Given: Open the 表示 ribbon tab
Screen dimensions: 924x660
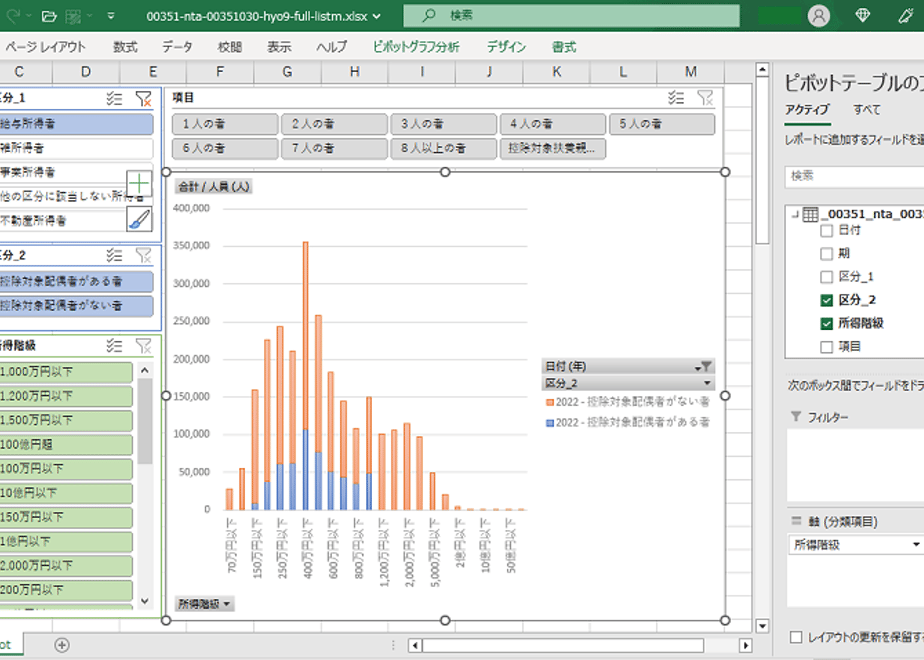Looking at the screenshot, I should pyautogui.click(x=279, y=47).
